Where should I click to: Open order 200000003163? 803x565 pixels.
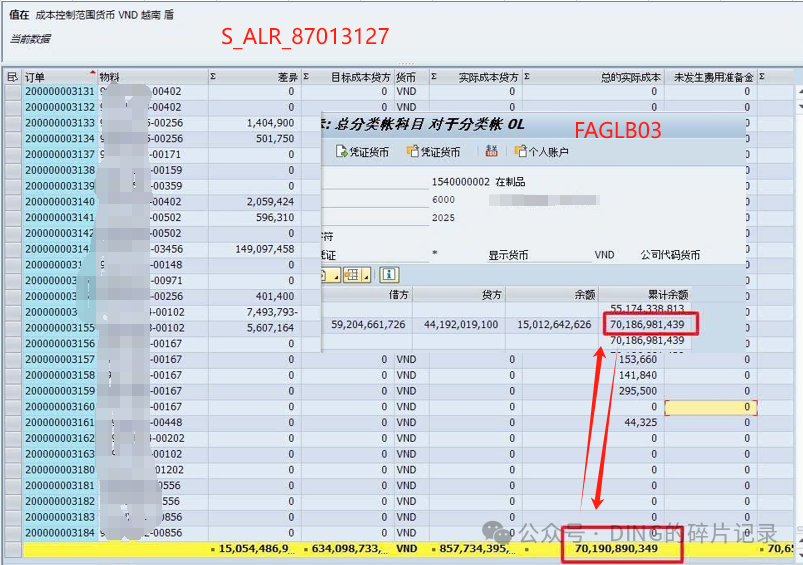pyautogui.click(x=60, y=454)
